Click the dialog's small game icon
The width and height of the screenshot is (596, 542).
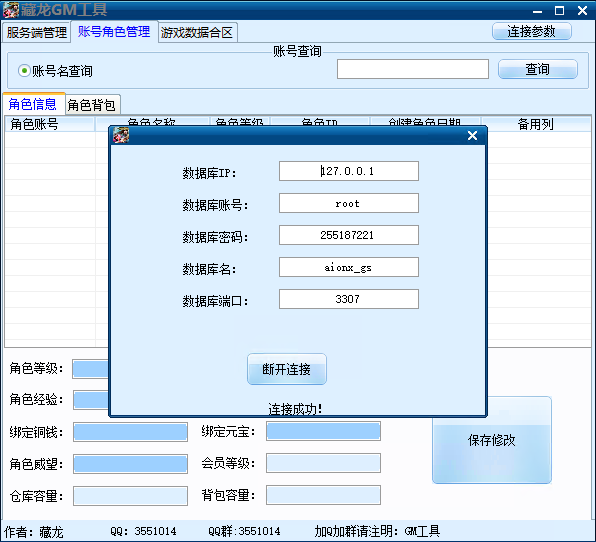pos(121,135)
